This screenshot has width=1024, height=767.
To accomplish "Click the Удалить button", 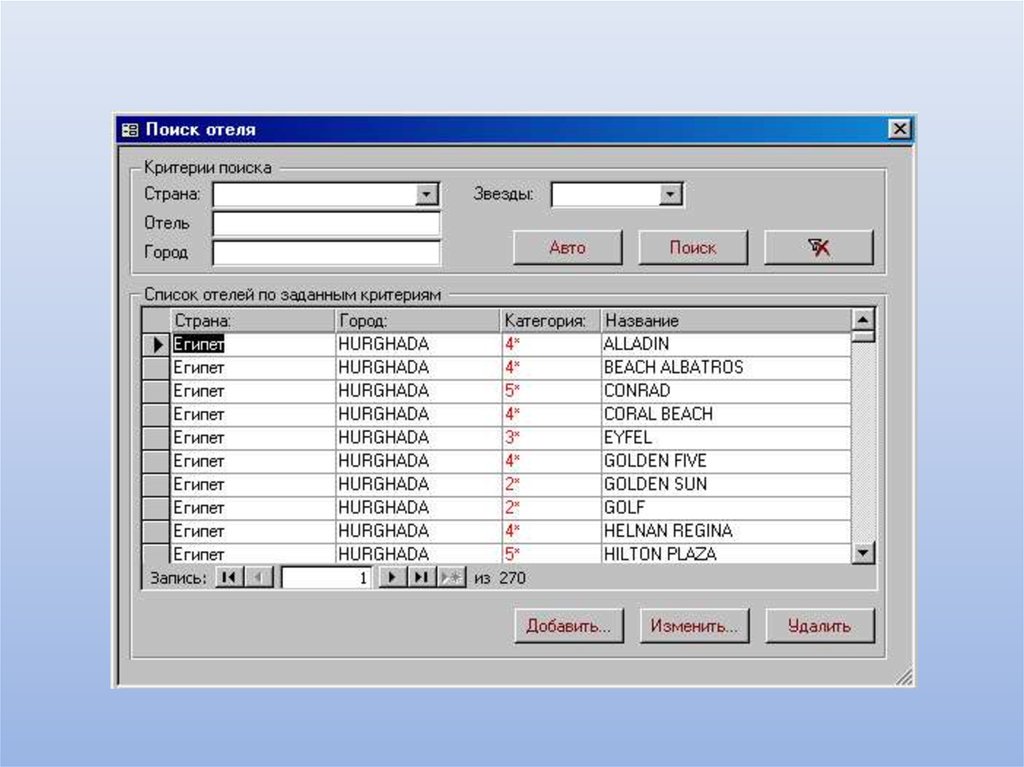I will [x=819, y=627].
